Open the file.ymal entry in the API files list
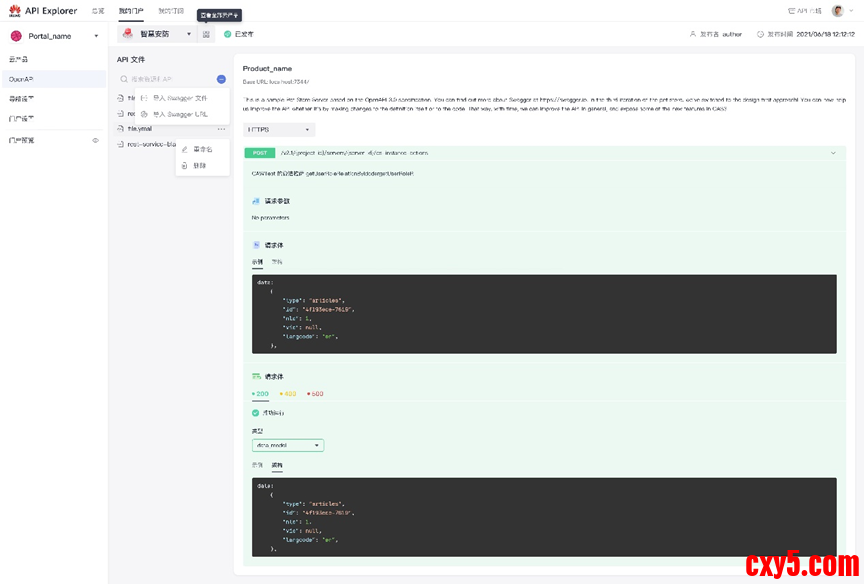The height and width of the screenshot is (584, 864). (139, 128)
